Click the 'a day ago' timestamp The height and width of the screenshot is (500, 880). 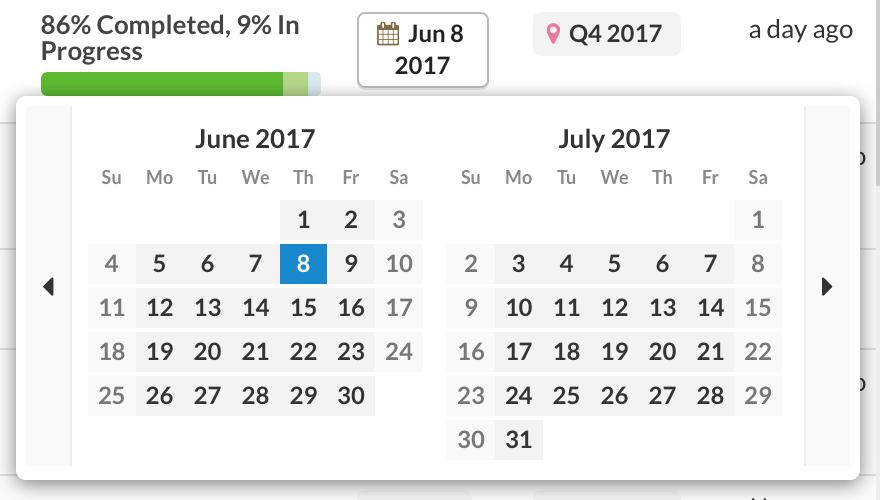[800, 30]
